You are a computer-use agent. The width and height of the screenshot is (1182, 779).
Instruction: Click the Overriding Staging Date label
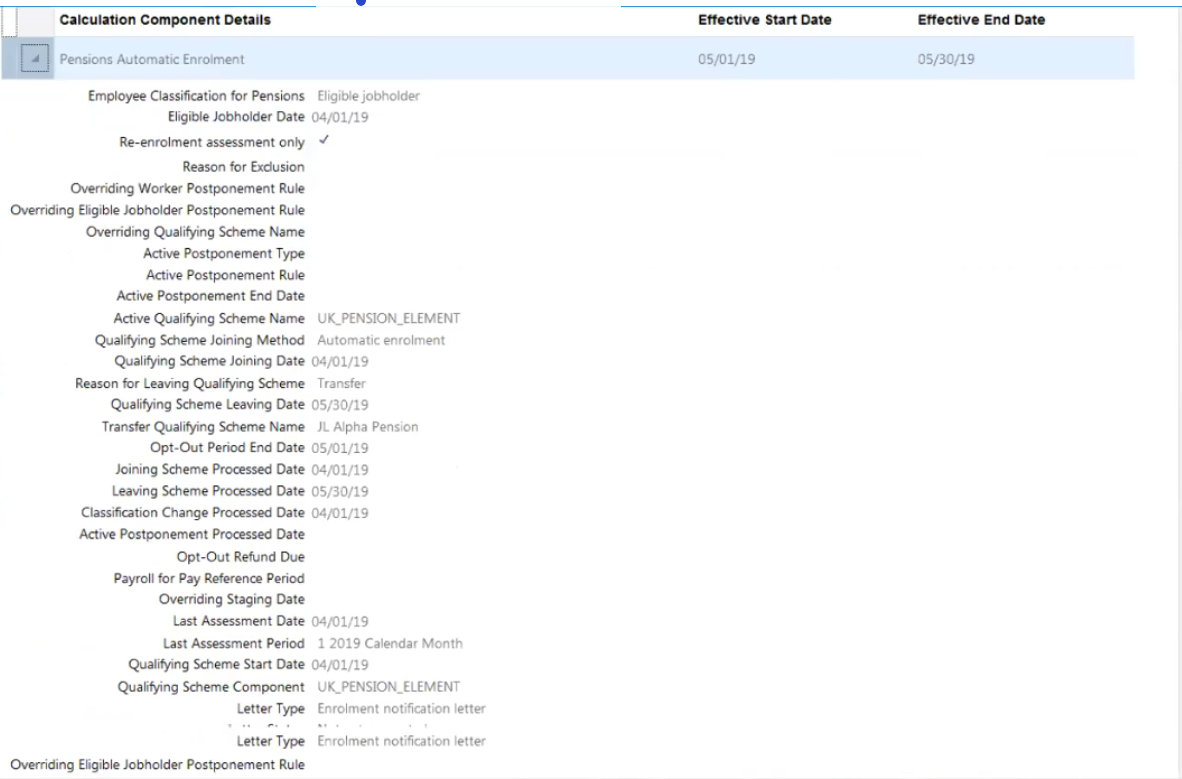(231, 600)
